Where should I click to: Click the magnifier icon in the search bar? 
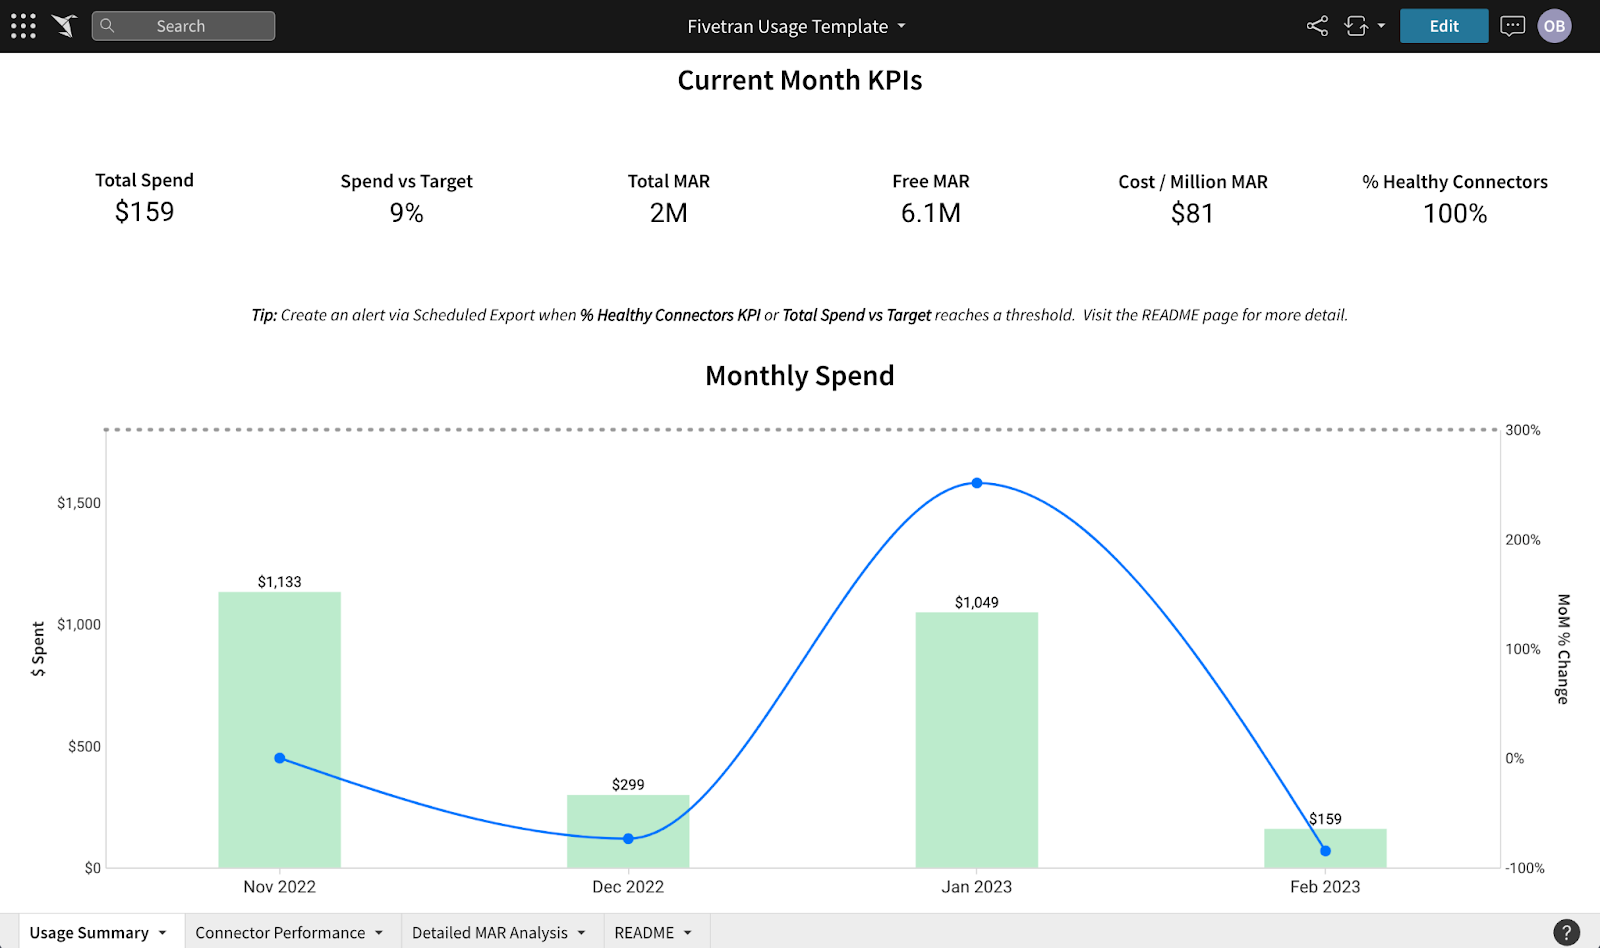[107, 25]
